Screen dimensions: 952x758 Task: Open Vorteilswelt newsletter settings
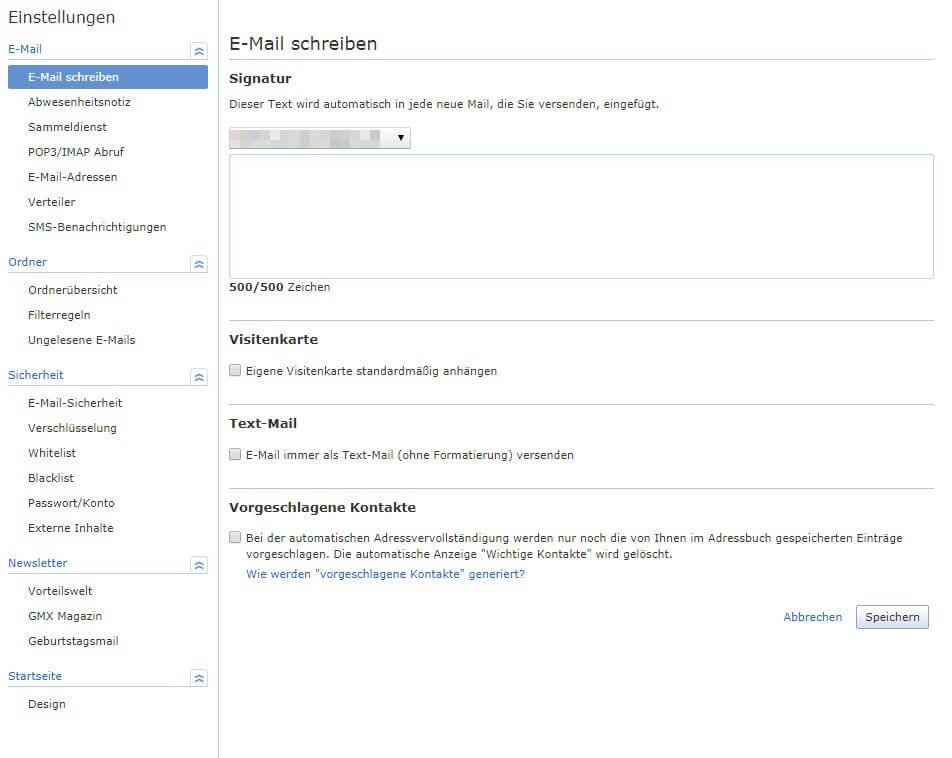(60, 591)
